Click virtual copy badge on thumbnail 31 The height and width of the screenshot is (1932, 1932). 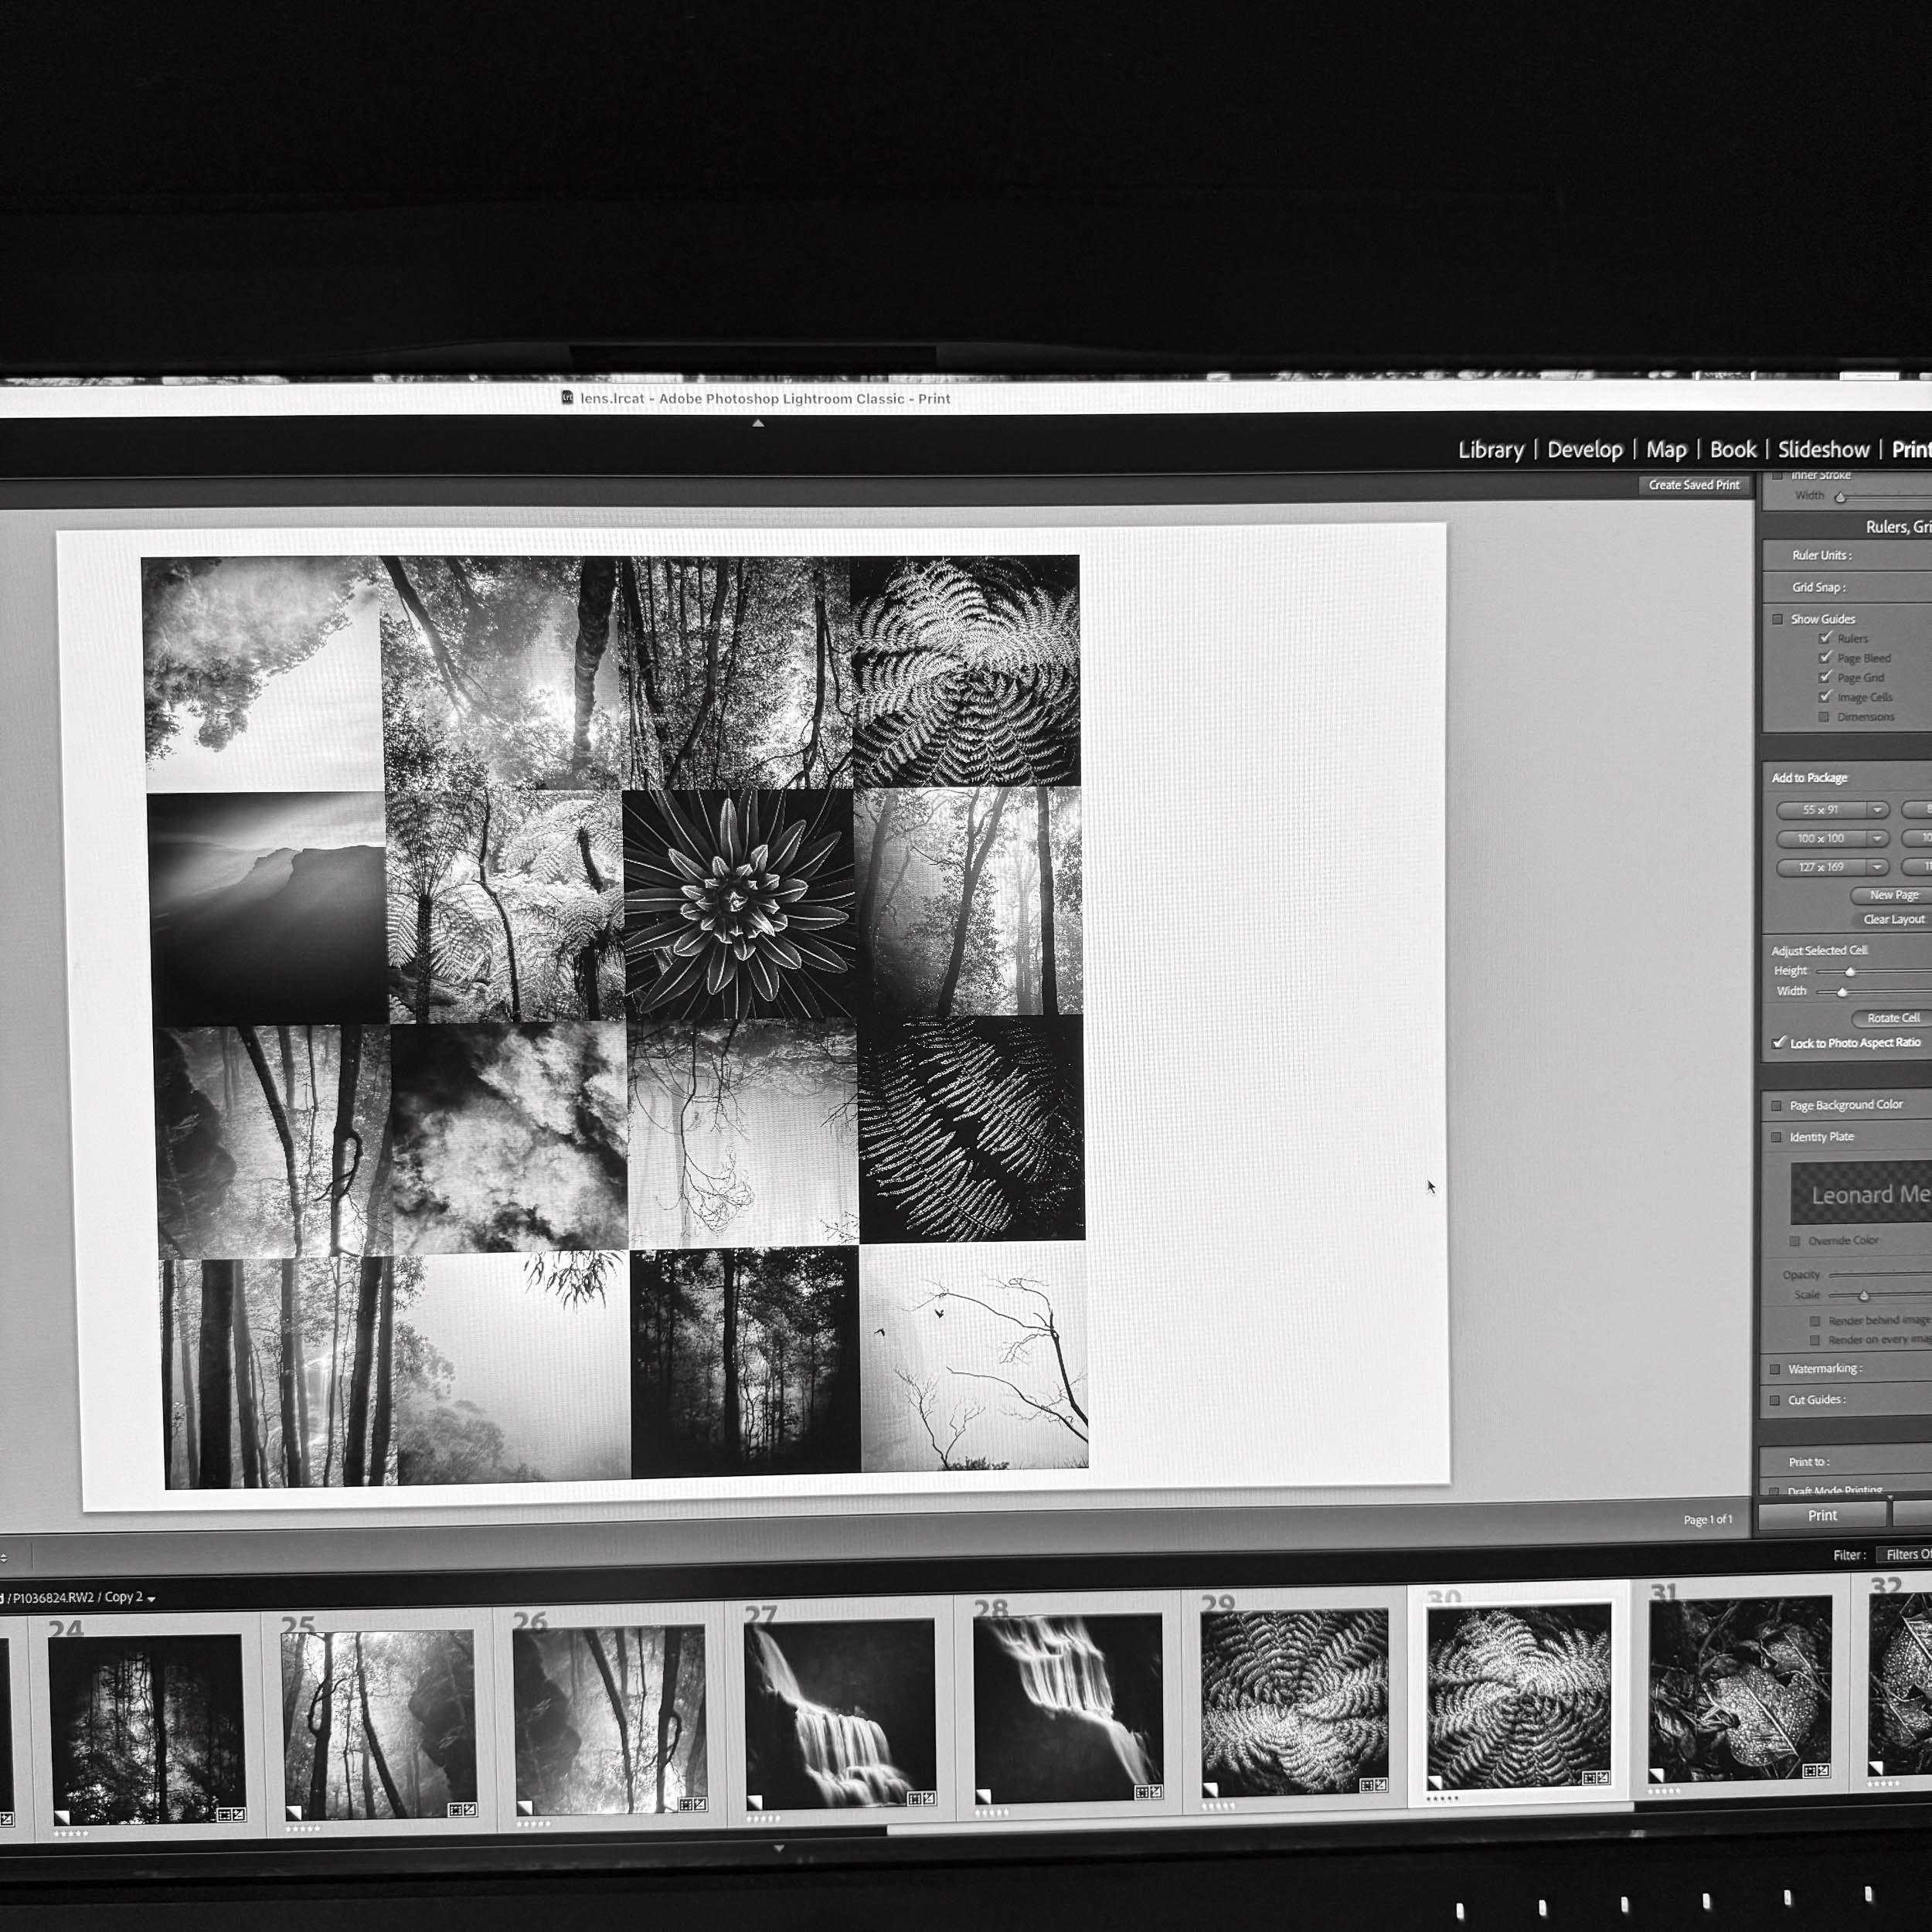1657,1775
